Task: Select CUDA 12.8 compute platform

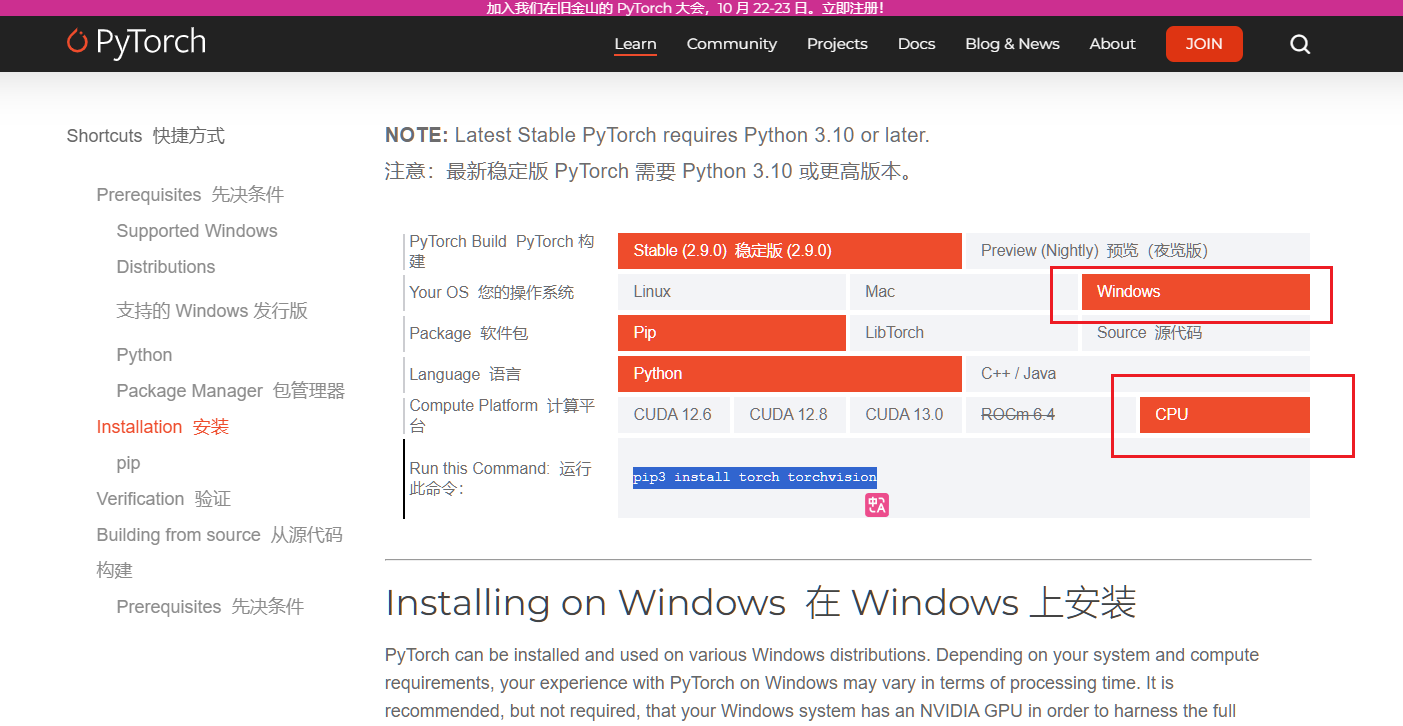Action: tap(789, 414)
